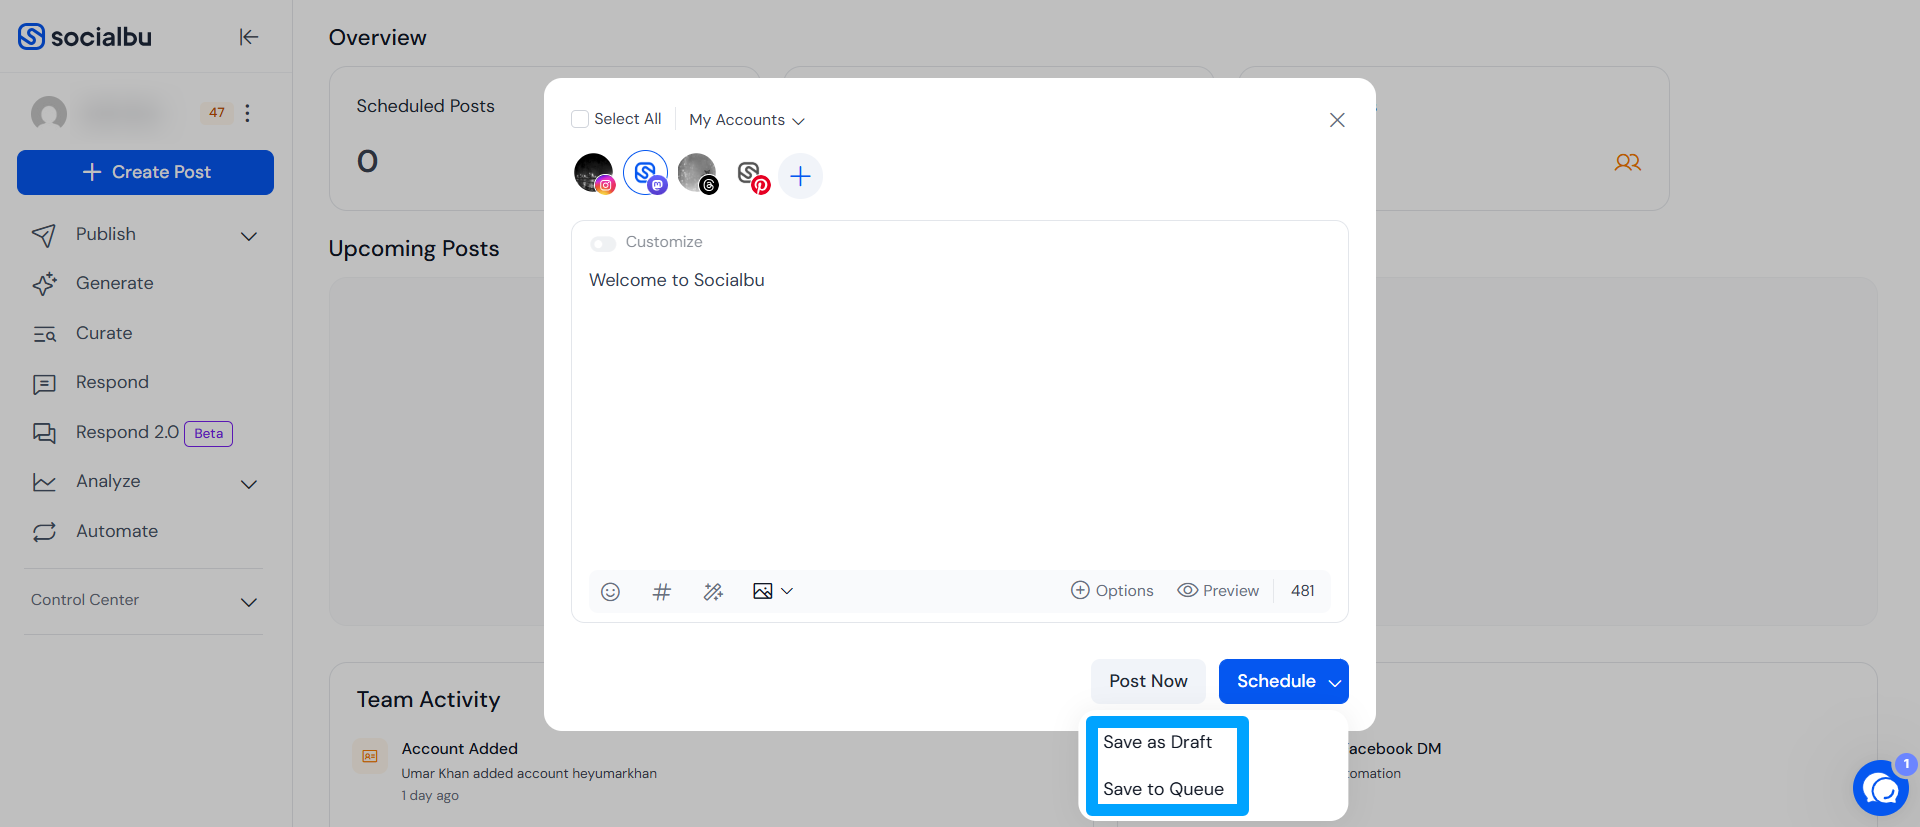Add a new account with plus button
This screenshot has height=827, width=1920.
[x=800, y=176]
